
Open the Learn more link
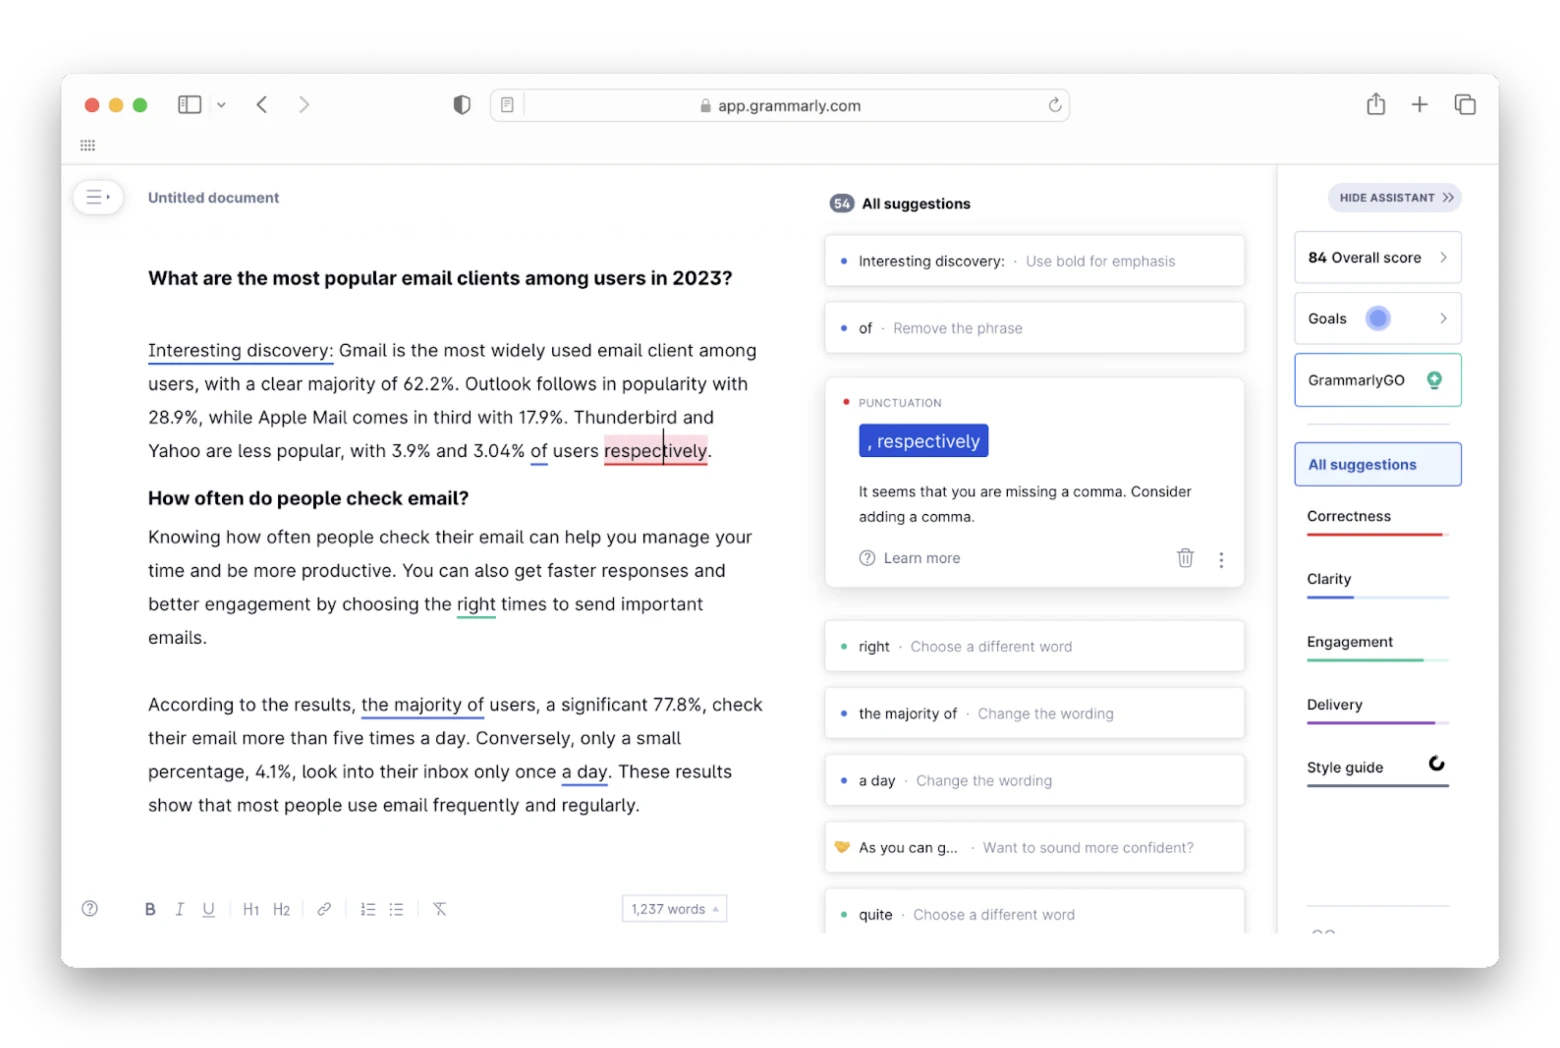[922, 558]
